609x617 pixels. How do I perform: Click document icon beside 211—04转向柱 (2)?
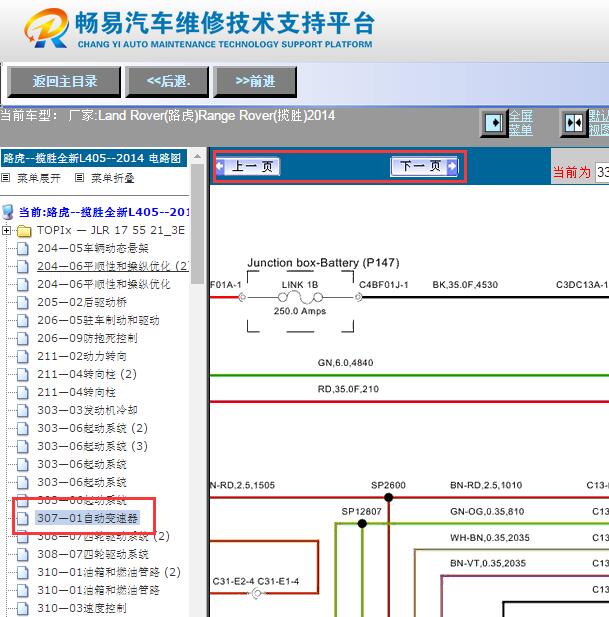click(23, 375)
